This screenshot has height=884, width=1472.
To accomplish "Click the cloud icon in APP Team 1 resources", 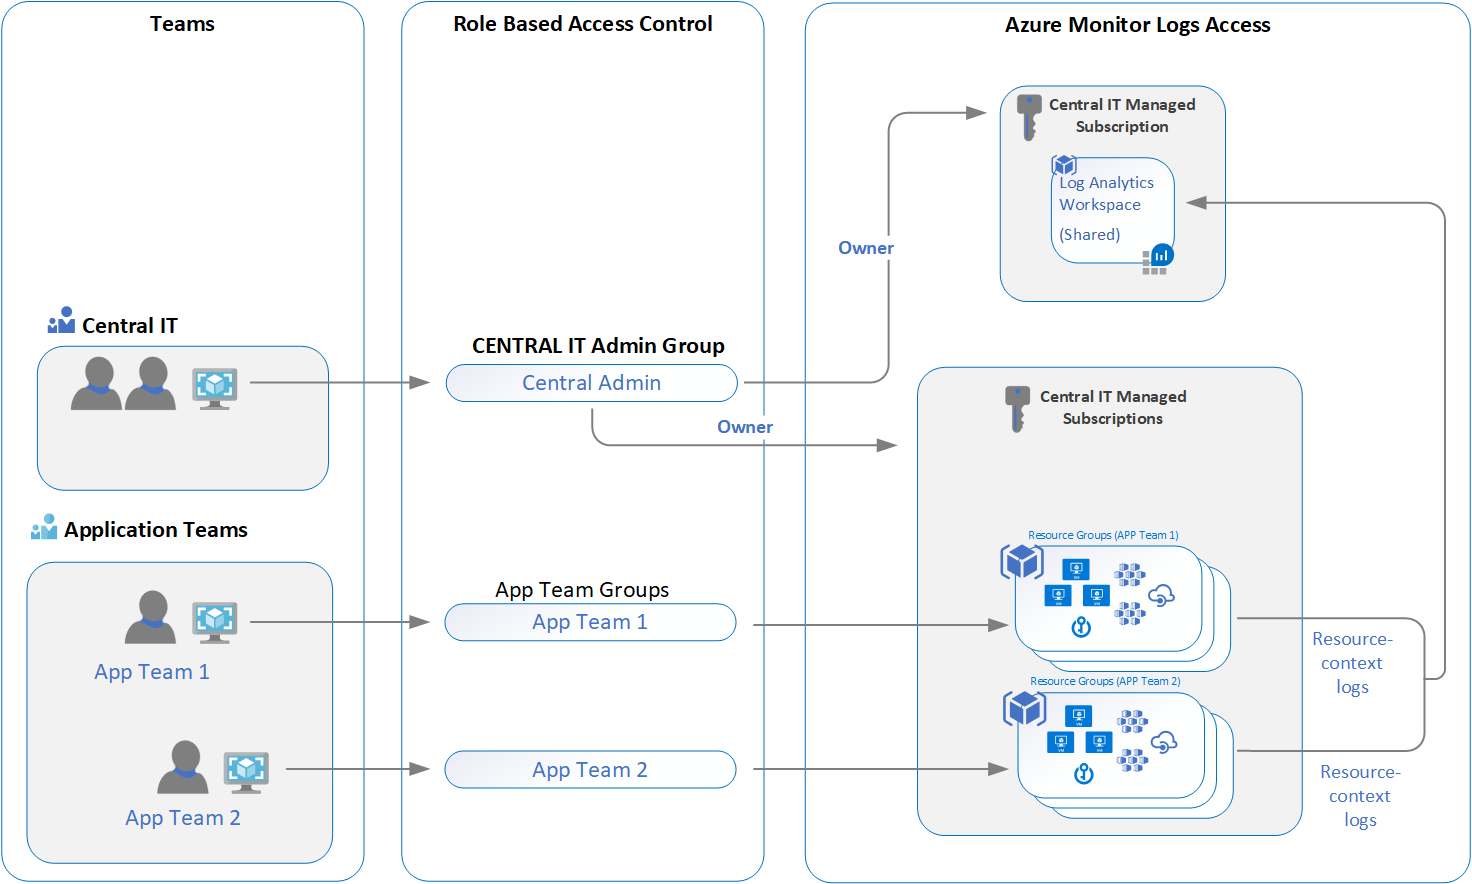I will (x=1161, y=596).
